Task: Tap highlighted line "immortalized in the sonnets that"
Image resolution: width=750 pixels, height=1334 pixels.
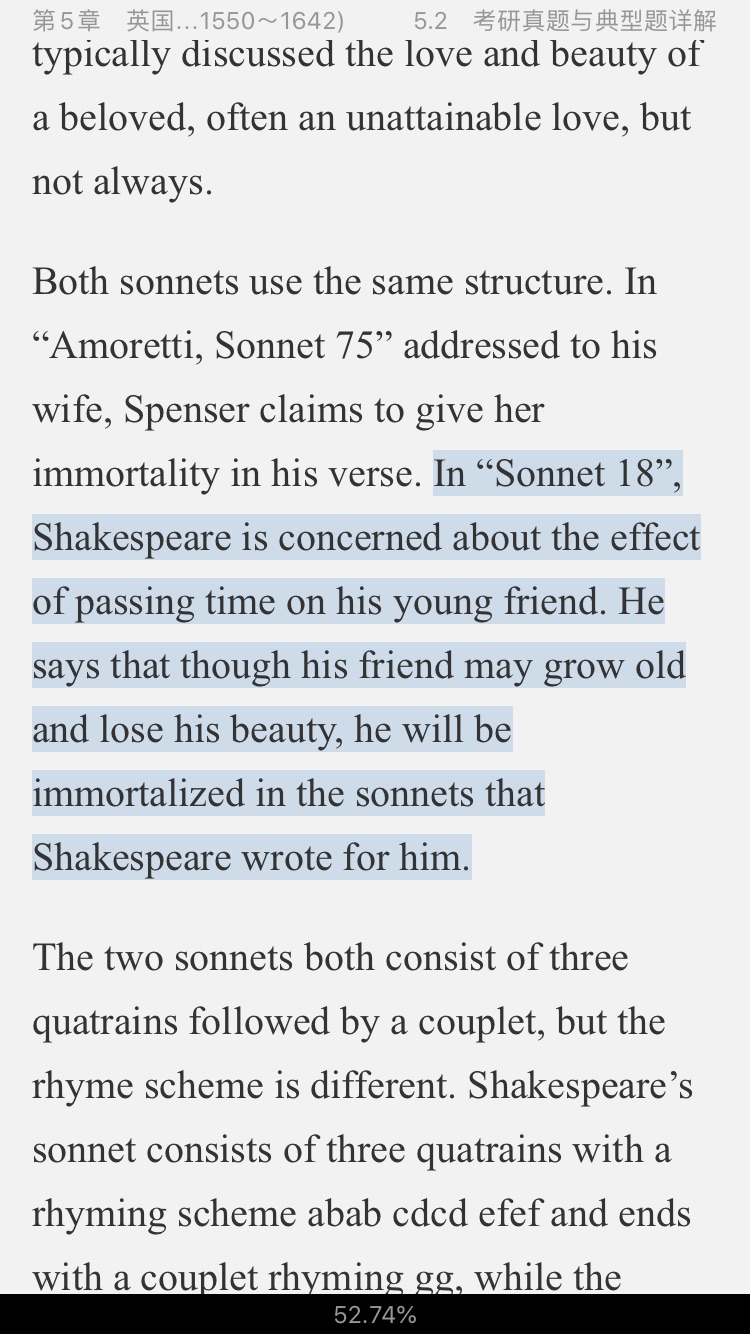Action: 289,794
